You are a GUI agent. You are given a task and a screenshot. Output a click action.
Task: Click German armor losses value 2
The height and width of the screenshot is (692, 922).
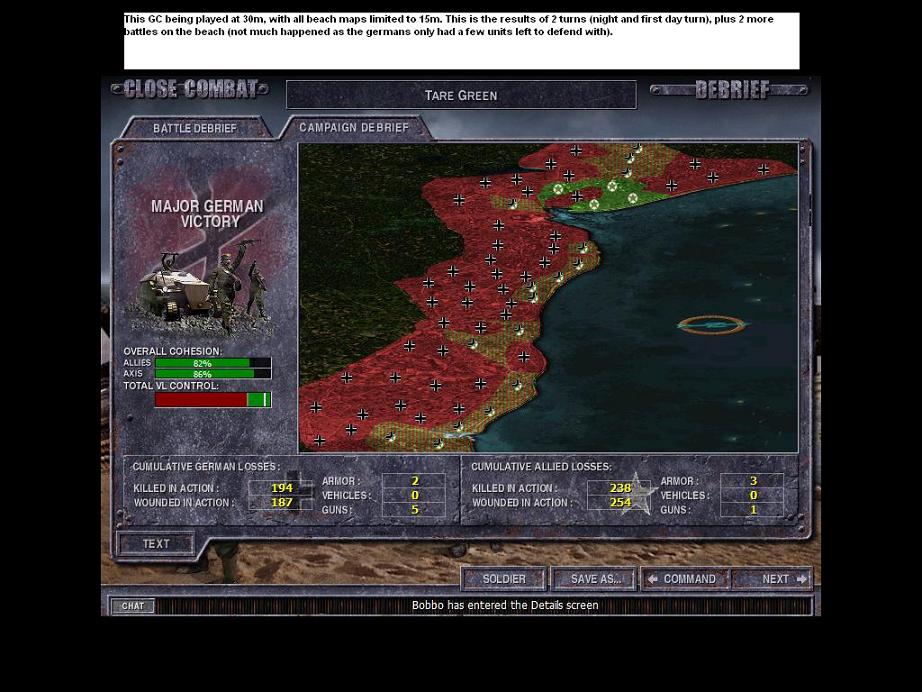pos(415,481)
